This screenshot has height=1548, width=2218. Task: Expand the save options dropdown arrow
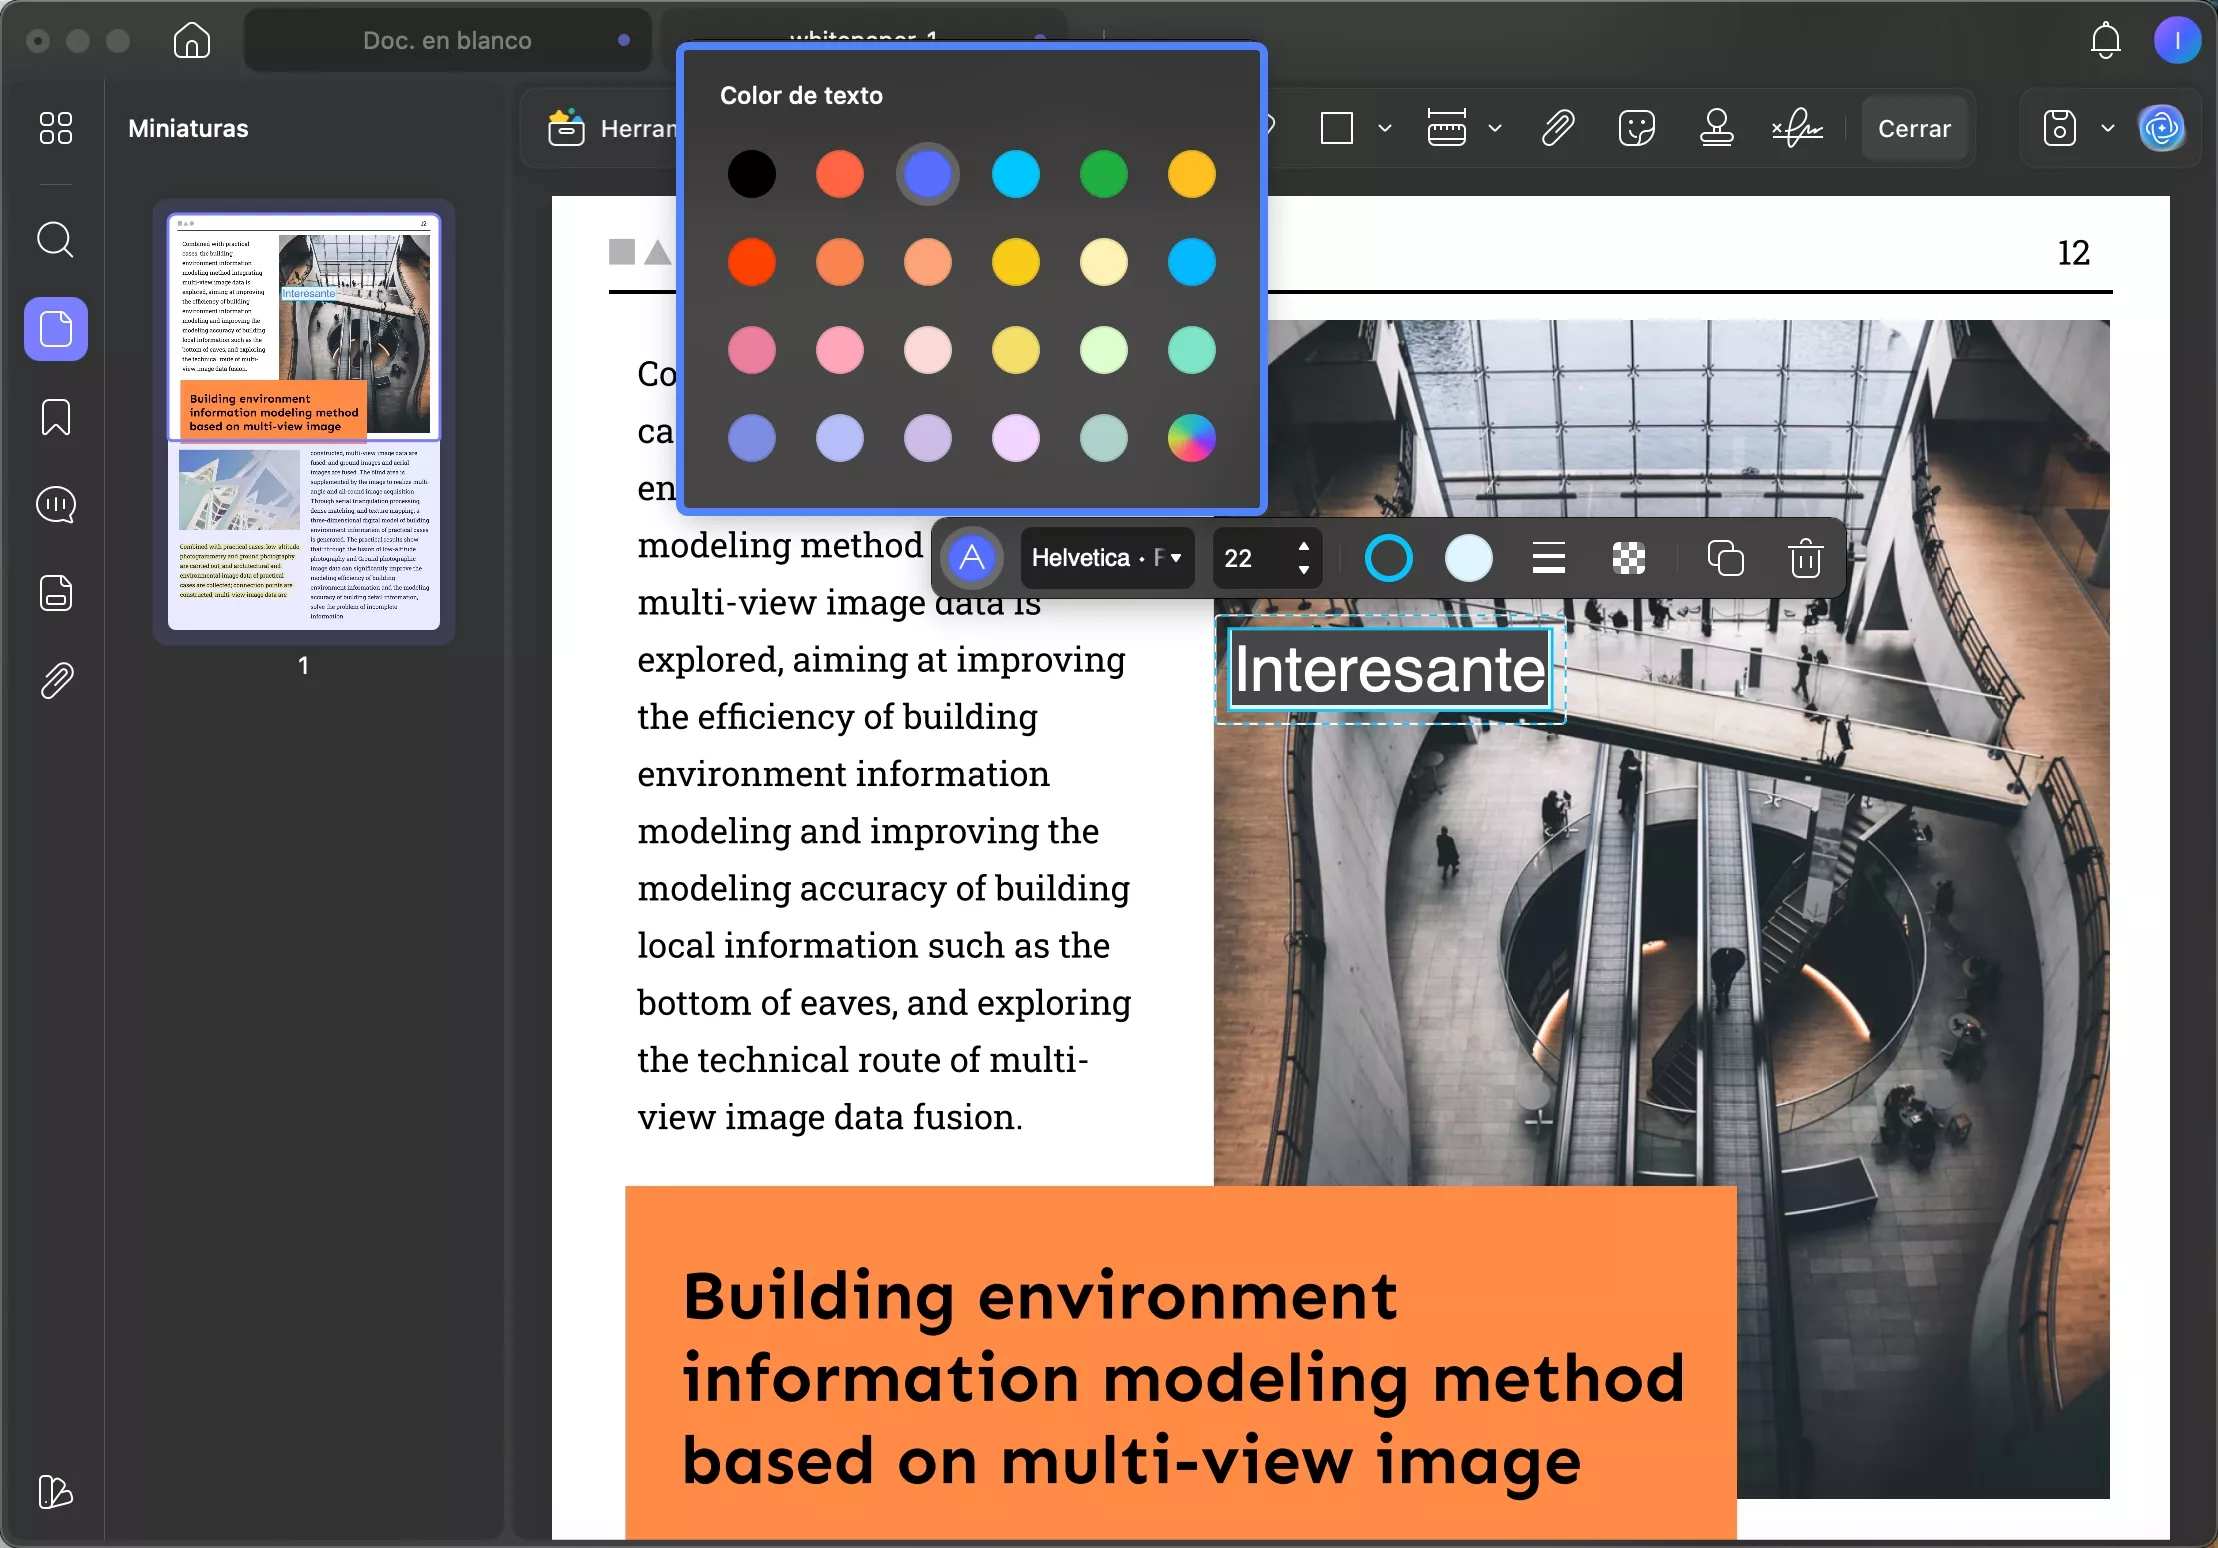pyautogui.click(x=2108, y=128)
